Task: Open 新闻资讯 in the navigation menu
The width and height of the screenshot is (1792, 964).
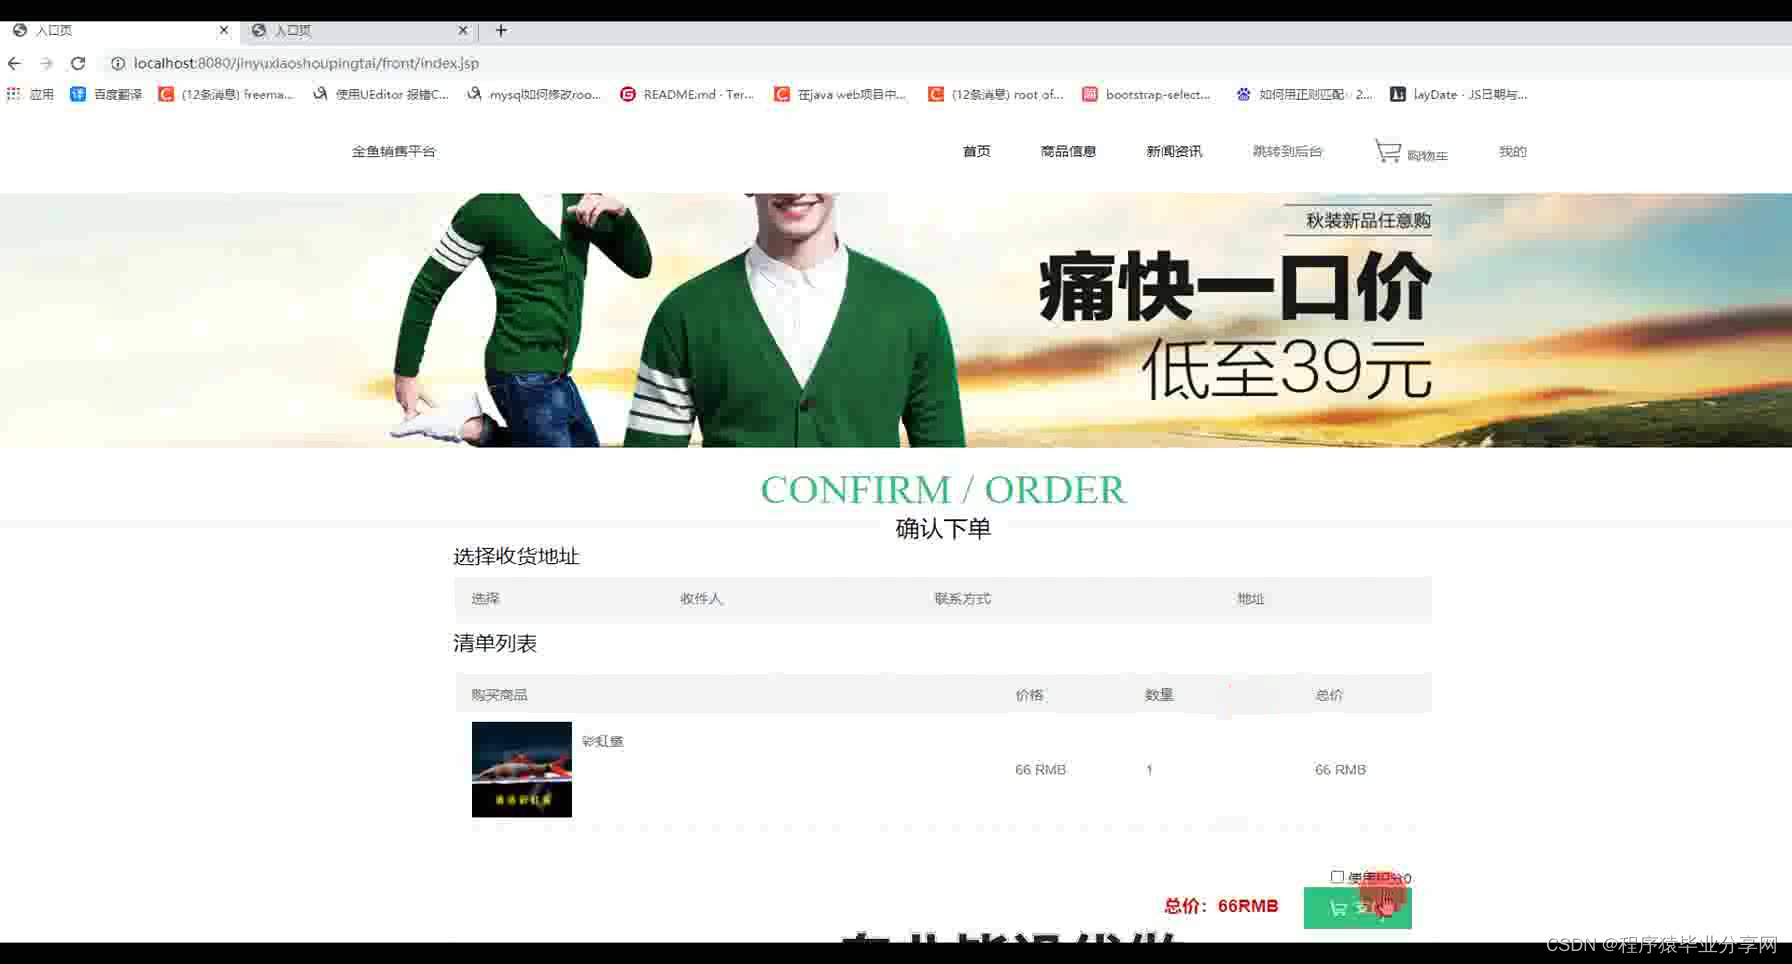Action: pyautogui.click(x=1174, y=151)
